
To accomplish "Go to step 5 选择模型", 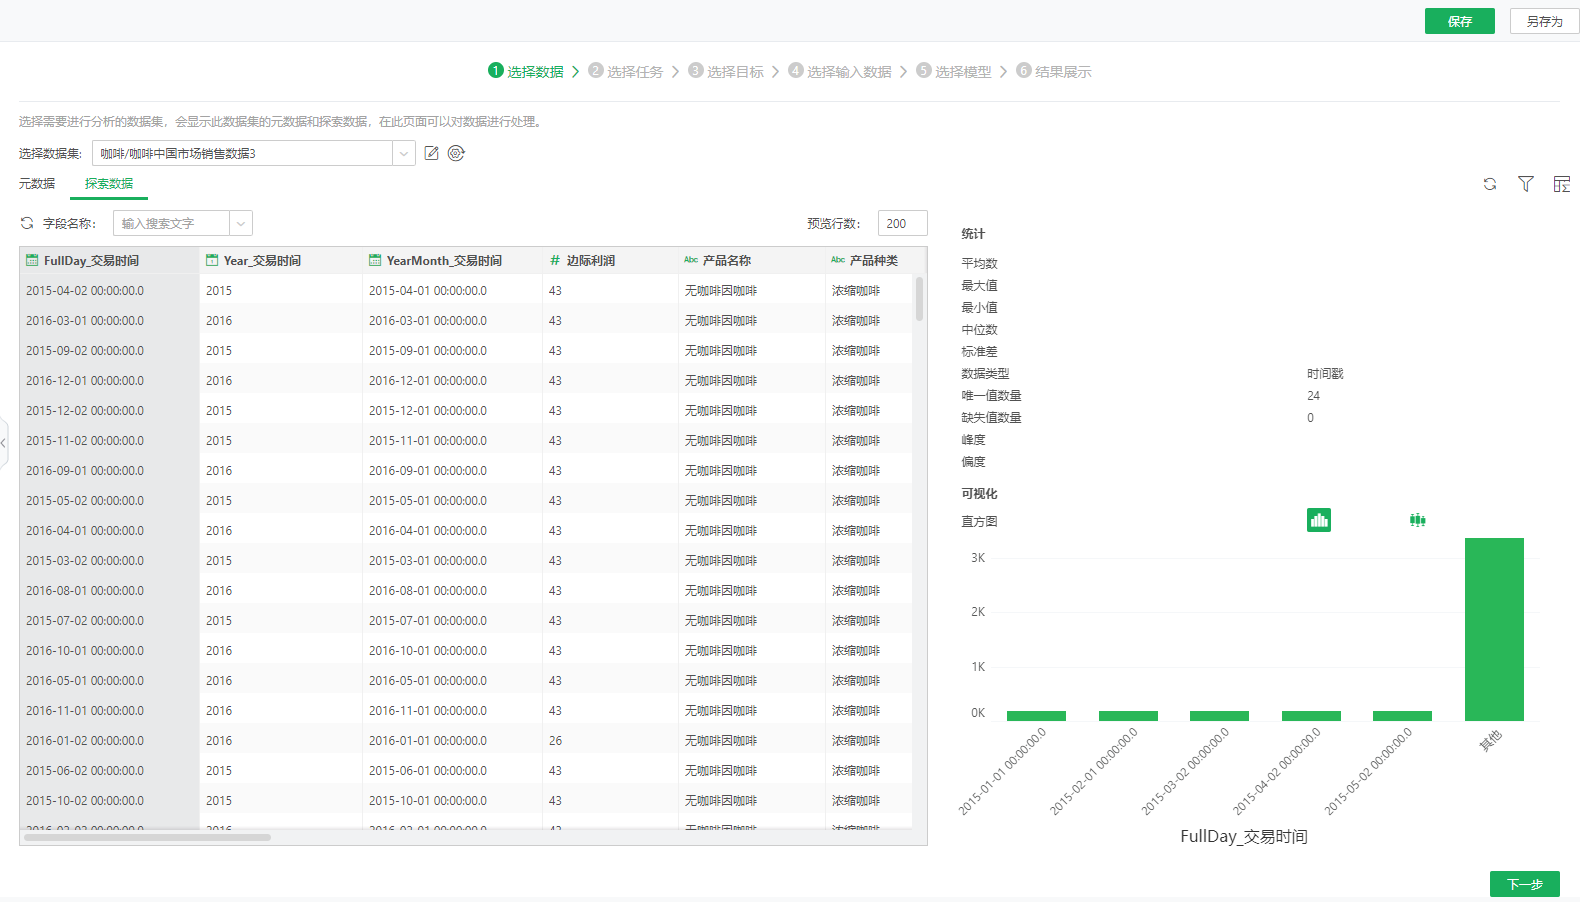I will [x=954, y=71].
